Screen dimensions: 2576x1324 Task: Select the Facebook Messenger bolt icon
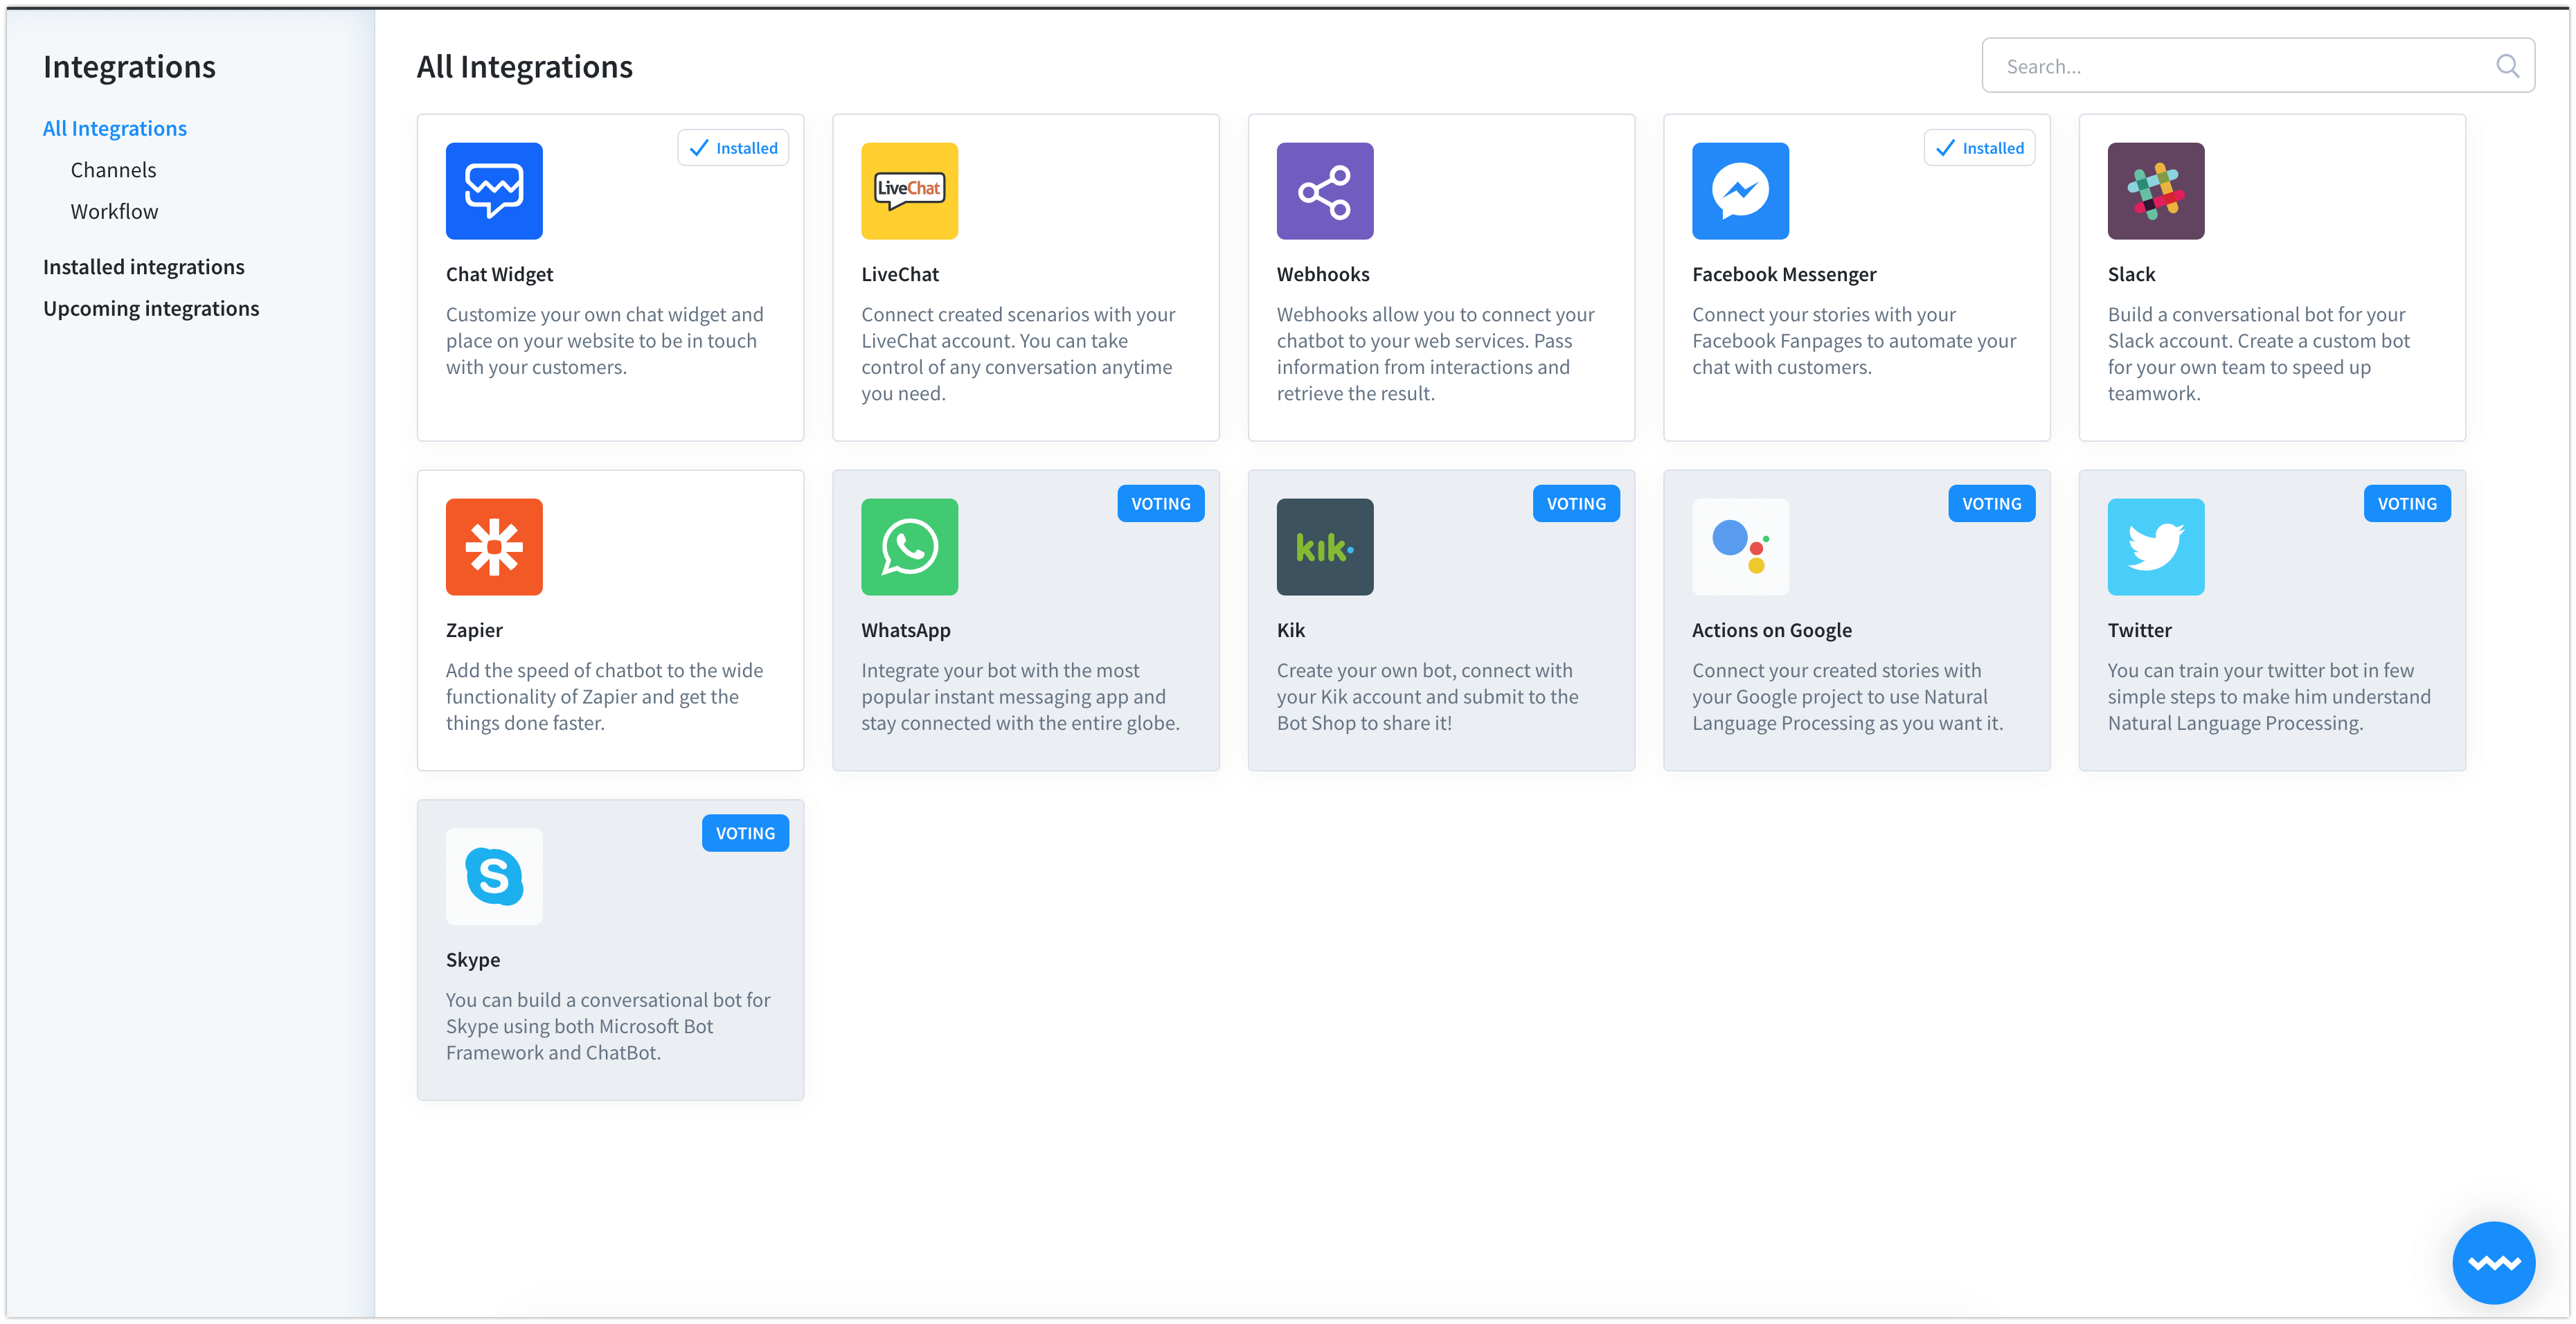(1740, 191)
